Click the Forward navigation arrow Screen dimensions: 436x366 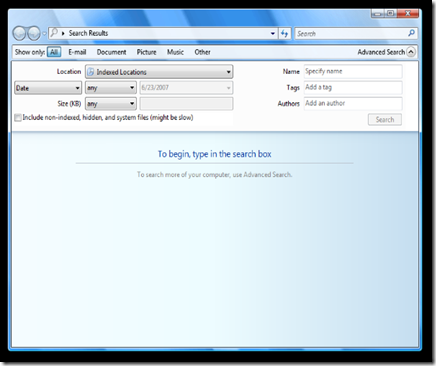33,33
